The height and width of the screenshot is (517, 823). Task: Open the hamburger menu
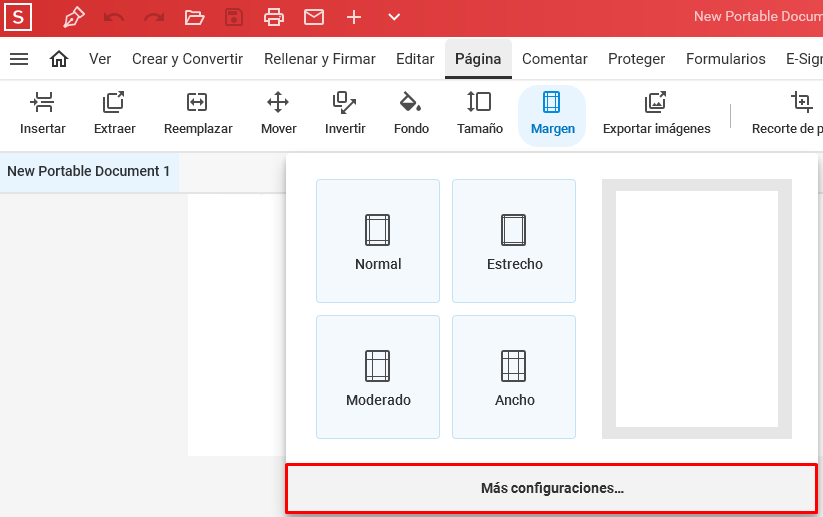click(x=19, y=59)
